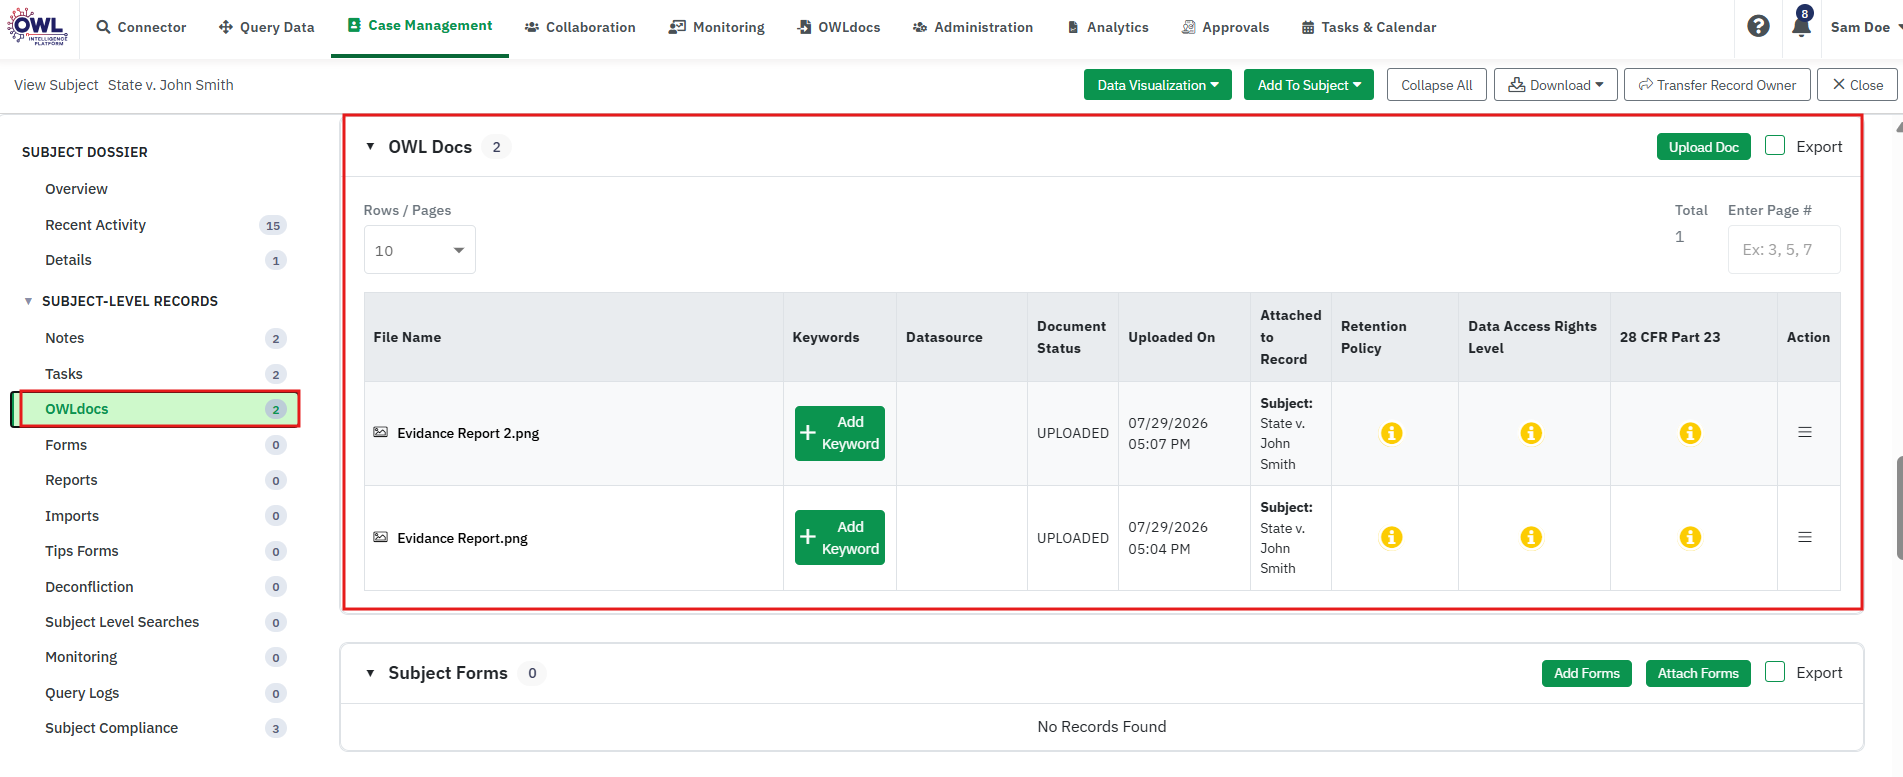Open action menu icon for Evidance Report.png
Viewport: 1903px width, 777px height.
coord(1805,537)
